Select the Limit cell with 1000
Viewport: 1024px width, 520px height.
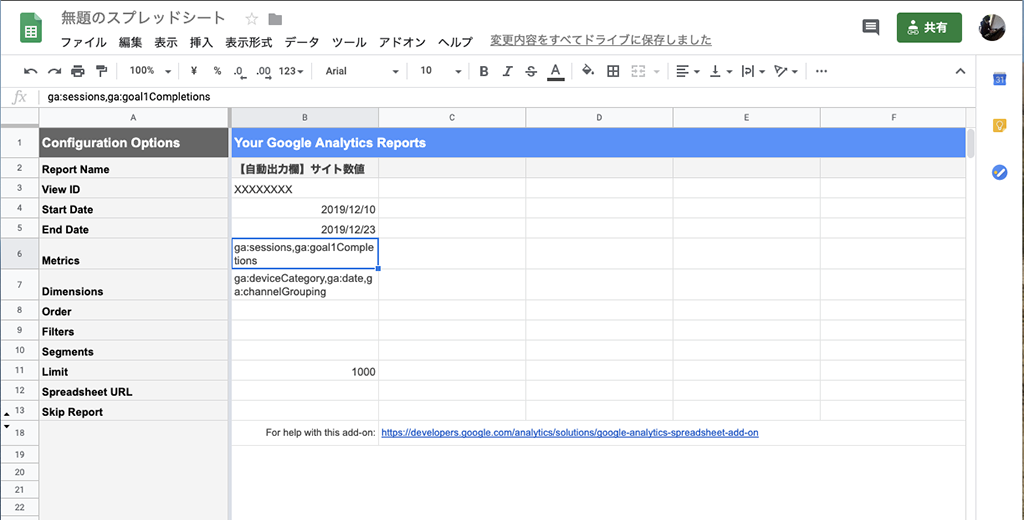click(305, 372)
